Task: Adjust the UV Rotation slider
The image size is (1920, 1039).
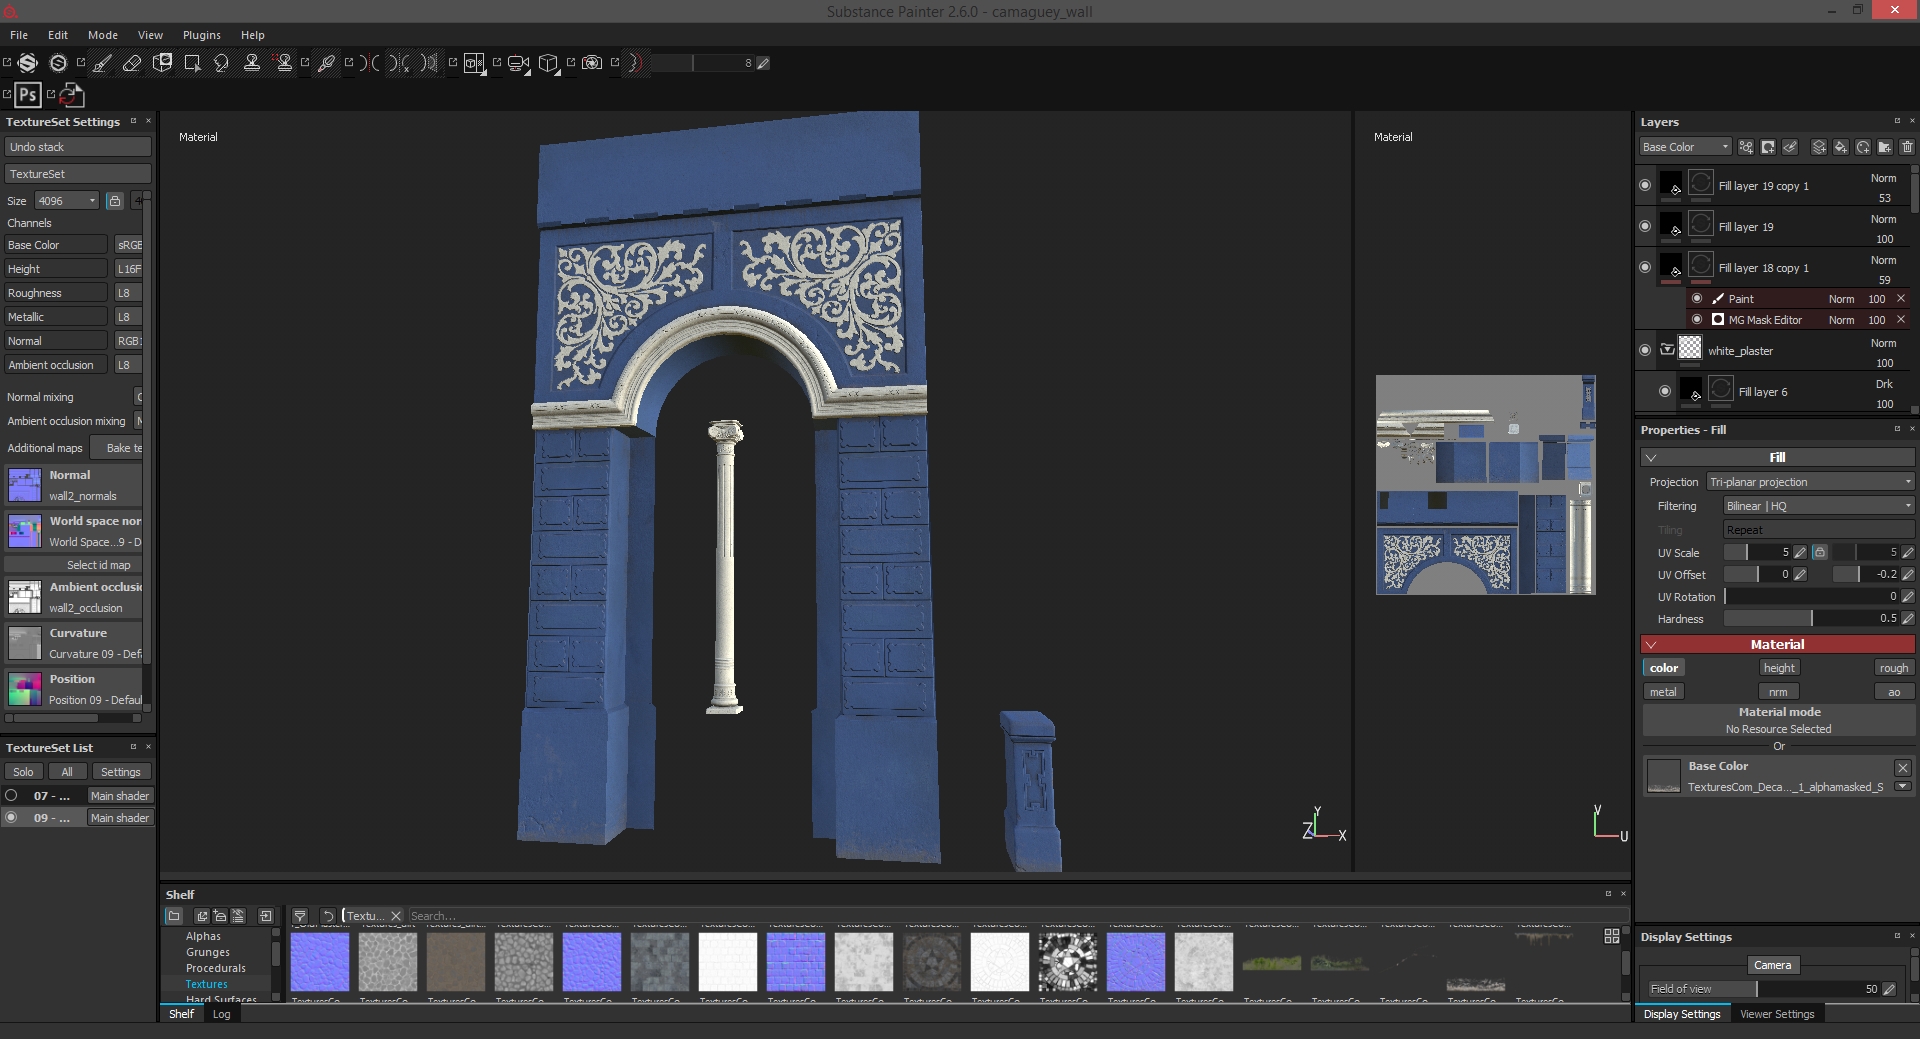Action: pos(1810,597)
